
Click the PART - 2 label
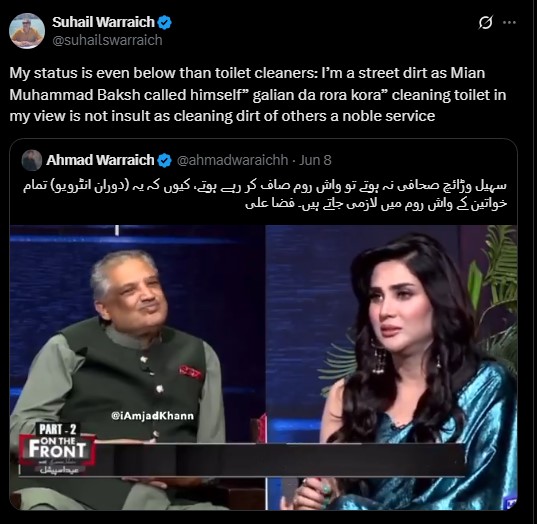point(58,429)
